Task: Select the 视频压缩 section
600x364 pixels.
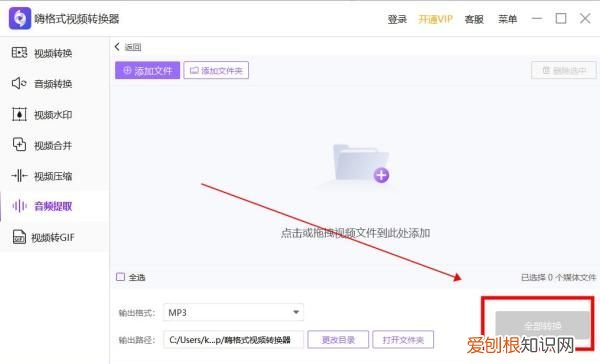Action: [54, 176]
